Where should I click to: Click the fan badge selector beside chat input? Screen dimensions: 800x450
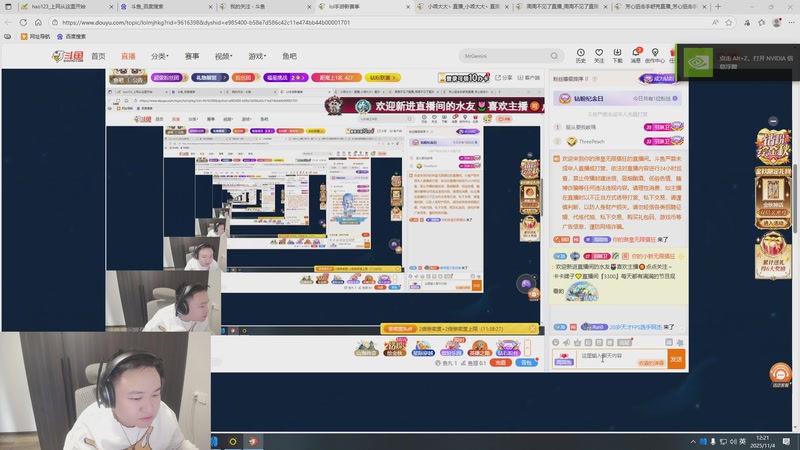pyautogui.click(x=564, y=359)
